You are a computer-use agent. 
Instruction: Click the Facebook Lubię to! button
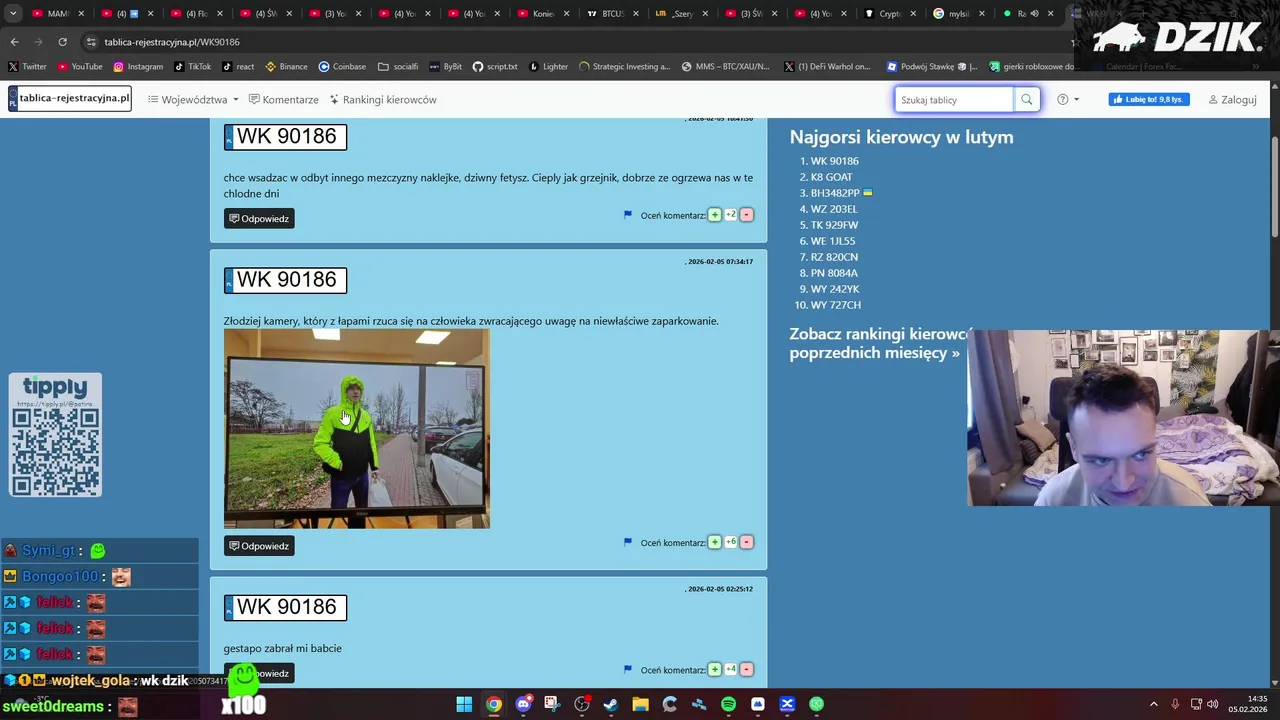[1148, 100]
